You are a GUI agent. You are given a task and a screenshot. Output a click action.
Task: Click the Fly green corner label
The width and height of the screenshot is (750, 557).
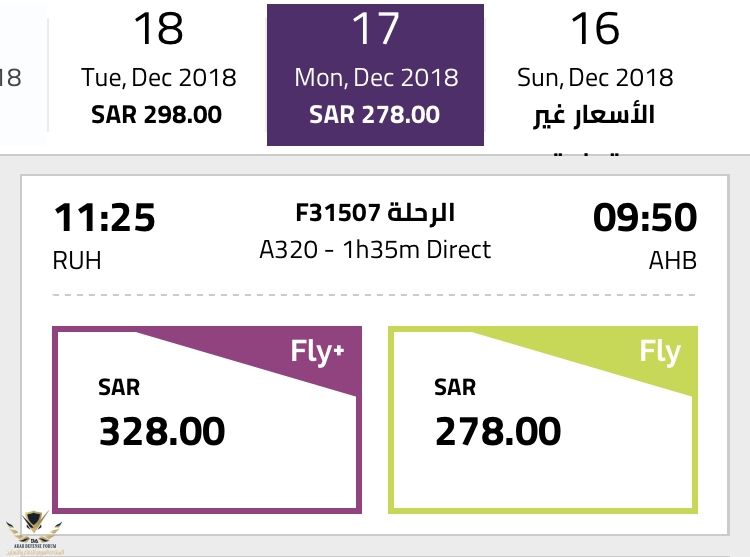660,353
